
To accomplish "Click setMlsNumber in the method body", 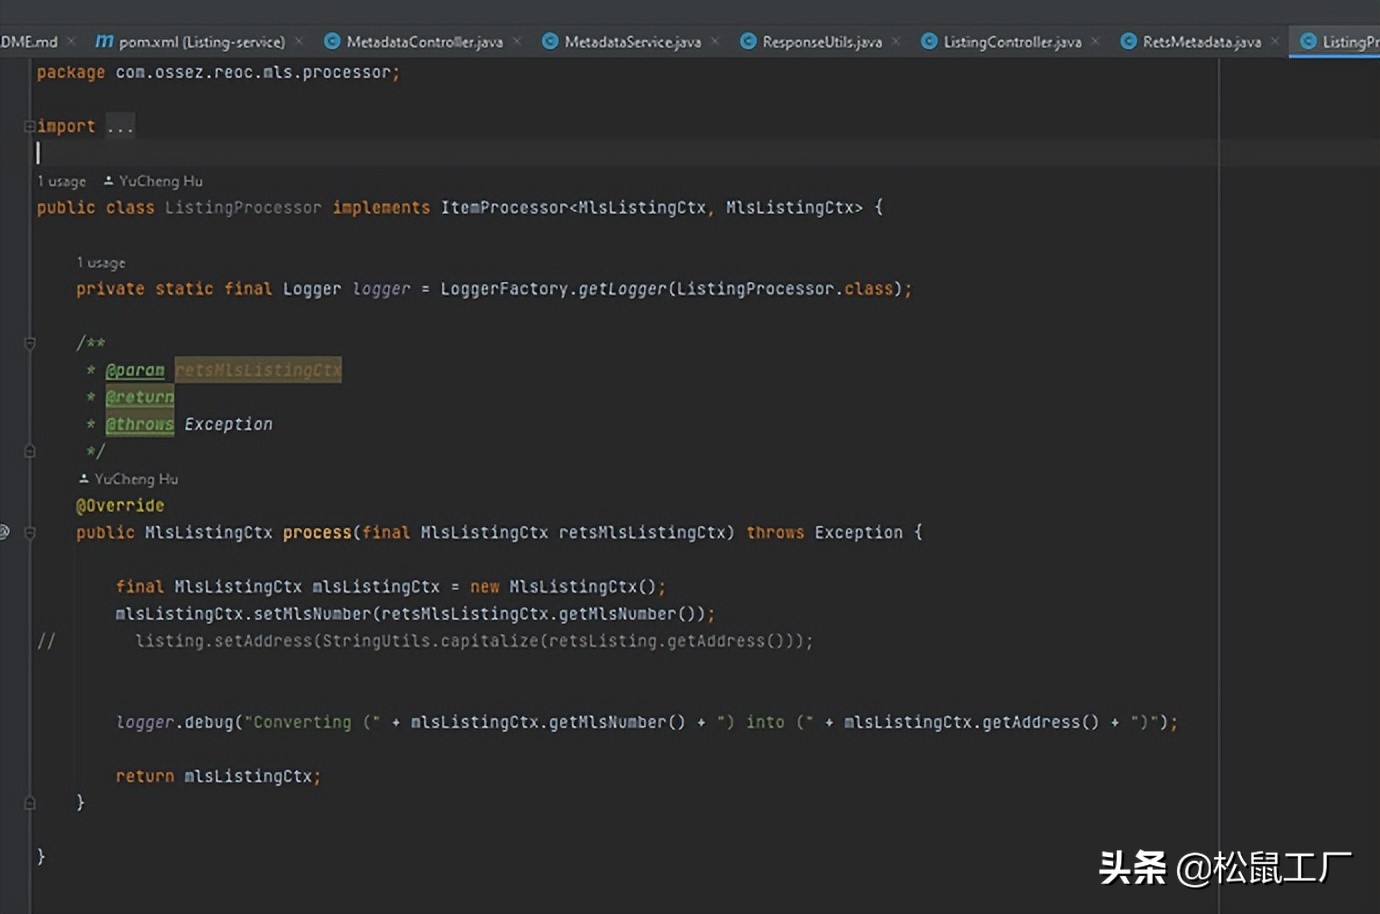I will (312, 613).
